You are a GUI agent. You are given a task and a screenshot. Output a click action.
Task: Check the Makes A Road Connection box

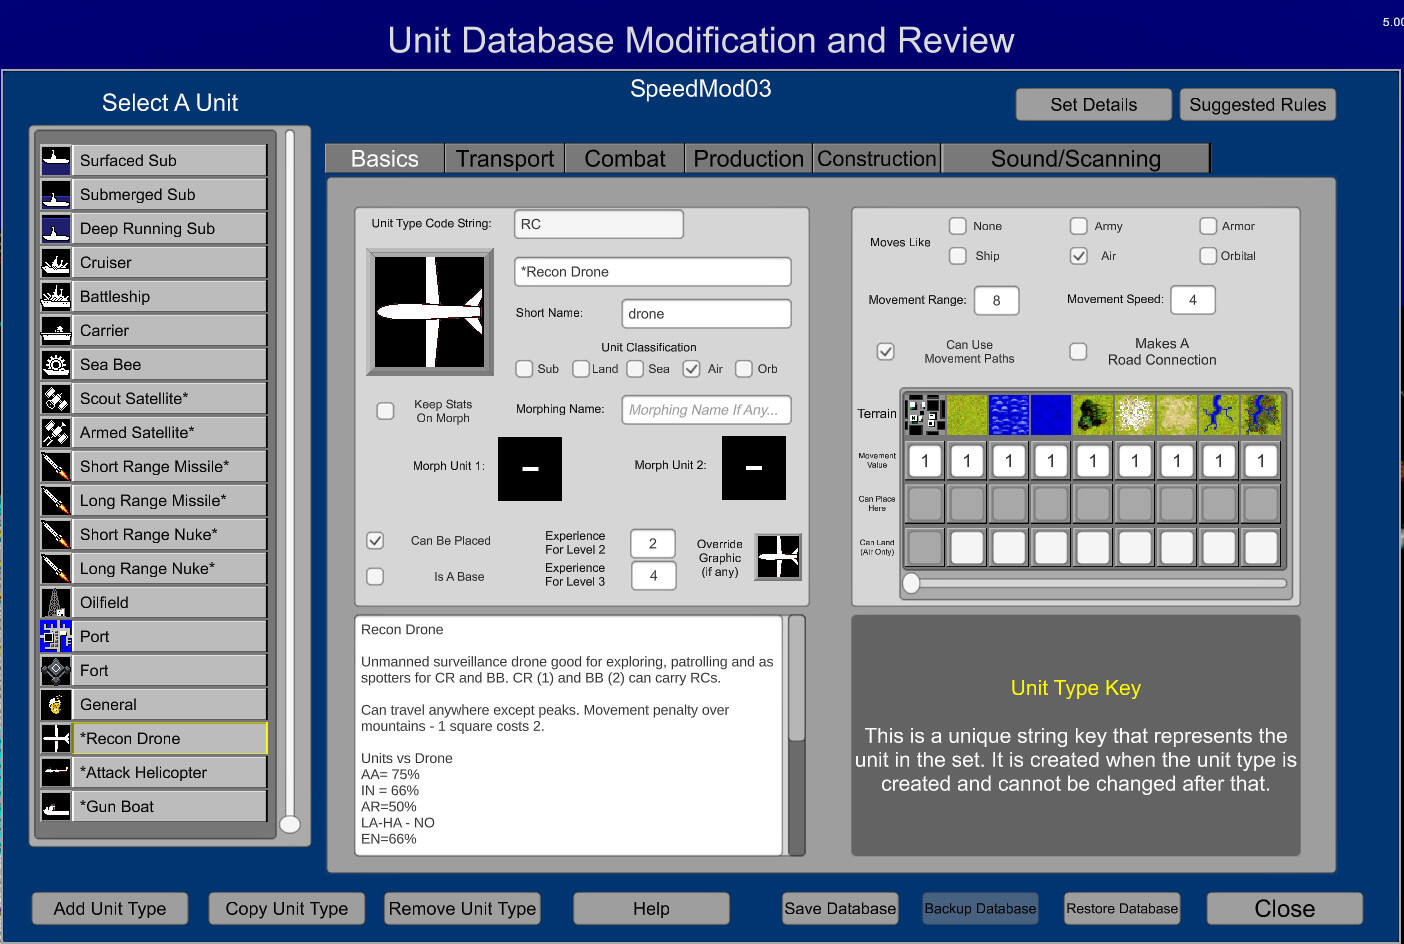coord(1078,352)
